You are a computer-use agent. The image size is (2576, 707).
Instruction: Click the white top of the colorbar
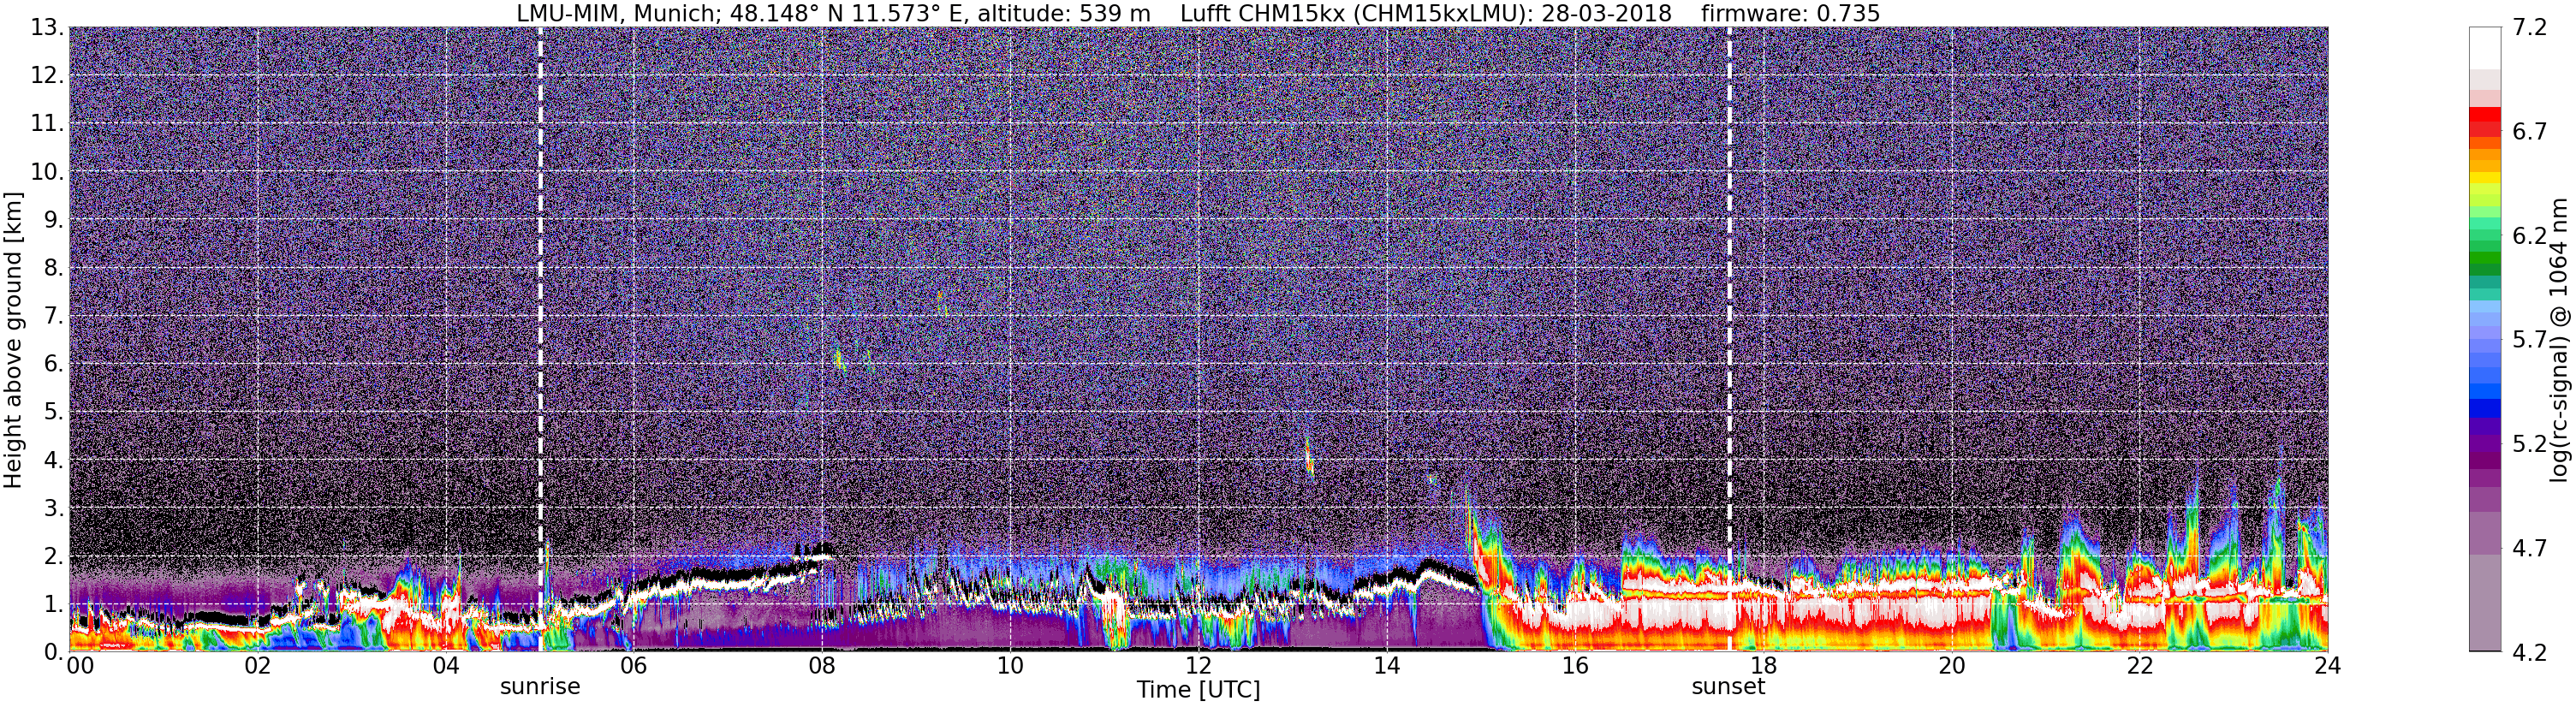pos(2485,48)
